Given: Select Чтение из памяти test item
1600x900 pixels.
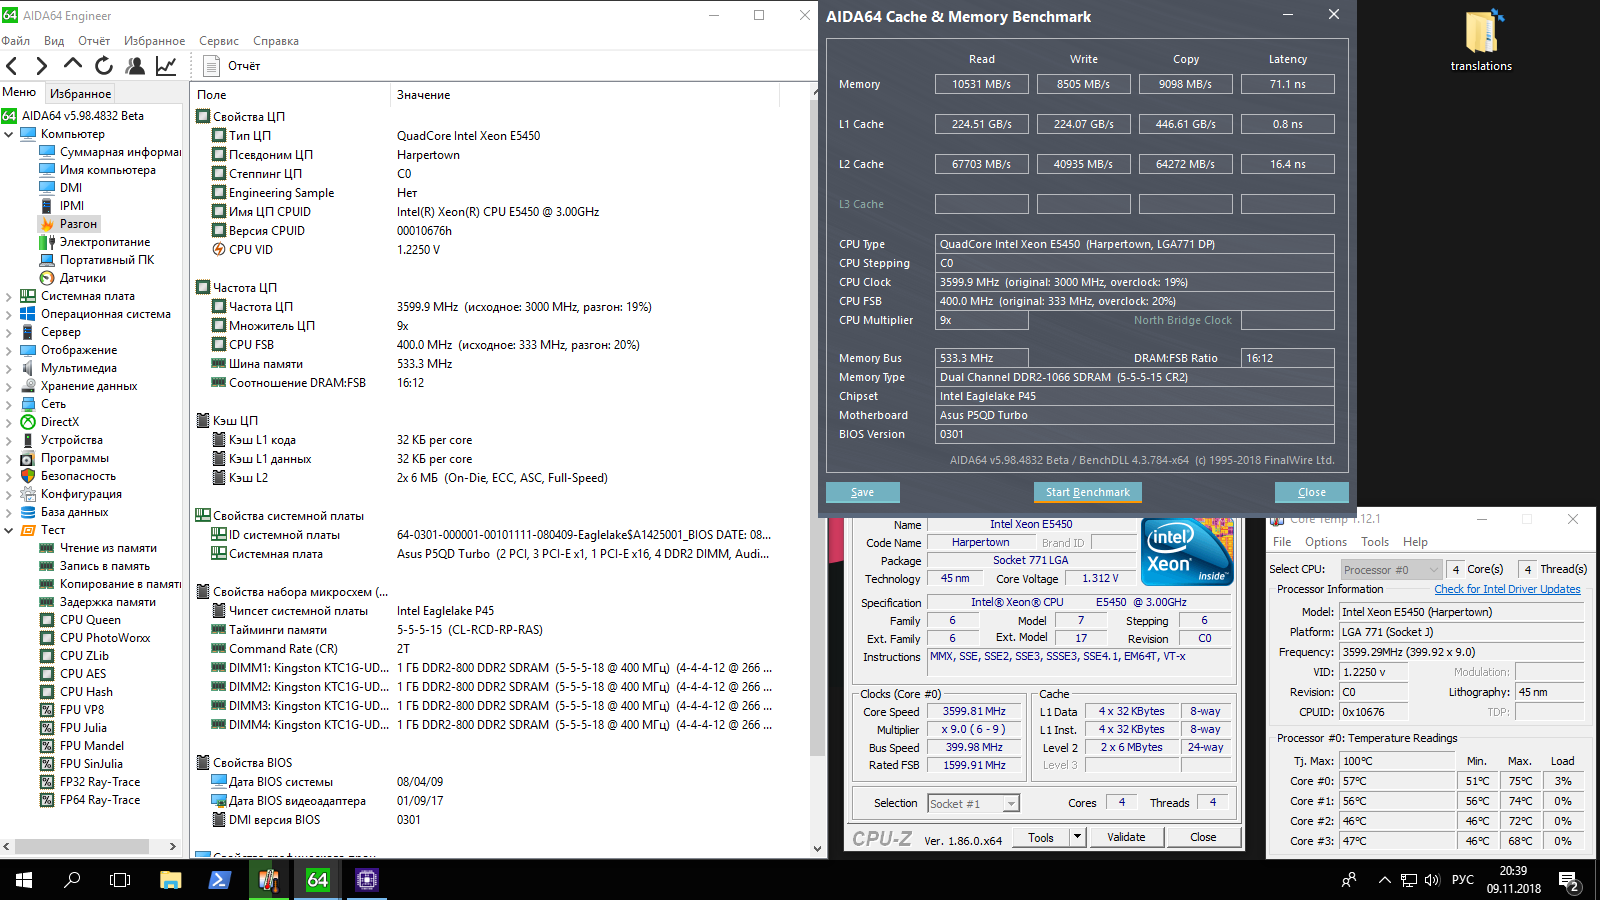Looking at the screenshot, I should (x=108, y=548).
